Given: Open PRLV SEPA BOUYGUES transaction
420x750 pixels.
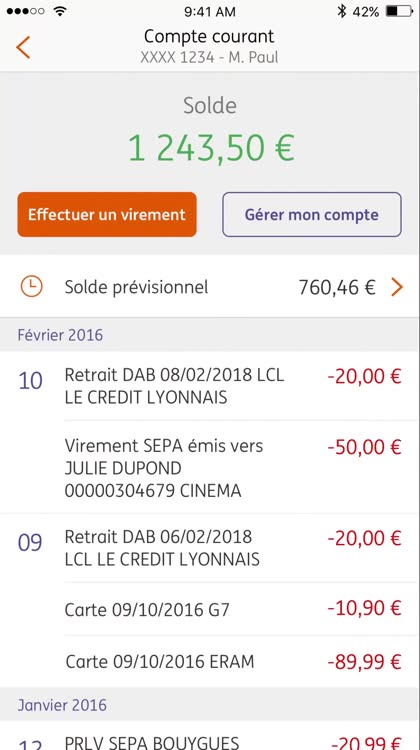Looking at the screenshot, I should 210,737.
